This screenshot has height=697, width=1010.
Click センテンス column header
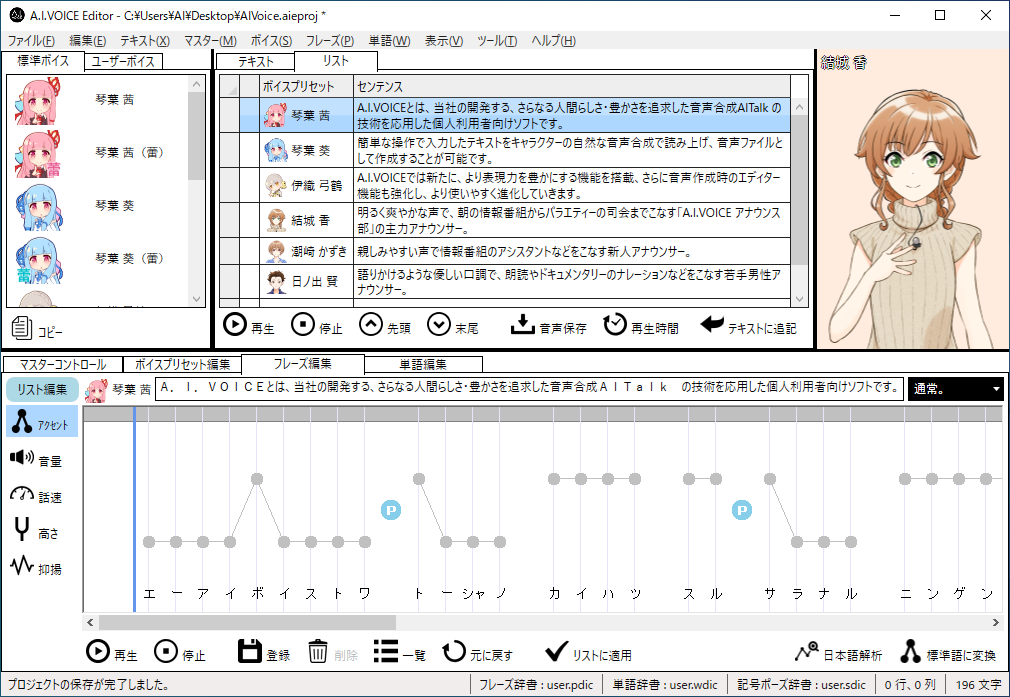[571, 86]
